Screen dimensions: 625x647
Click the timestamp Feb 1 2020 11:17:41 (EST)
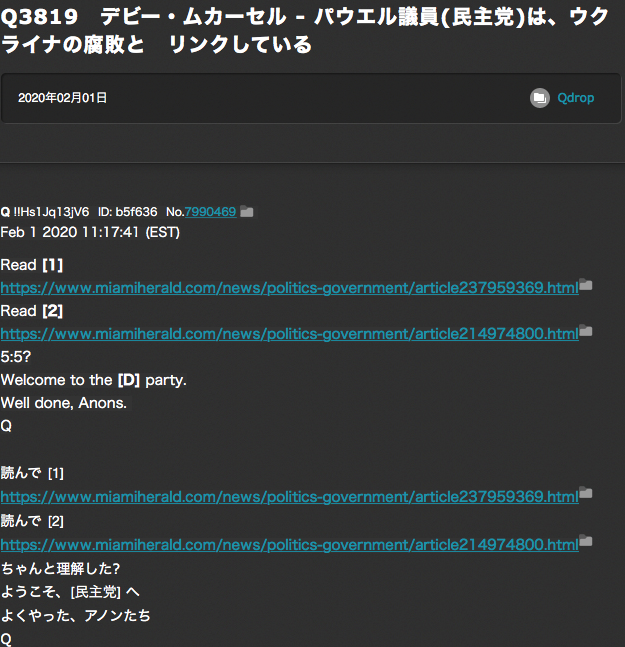point(90,232)
